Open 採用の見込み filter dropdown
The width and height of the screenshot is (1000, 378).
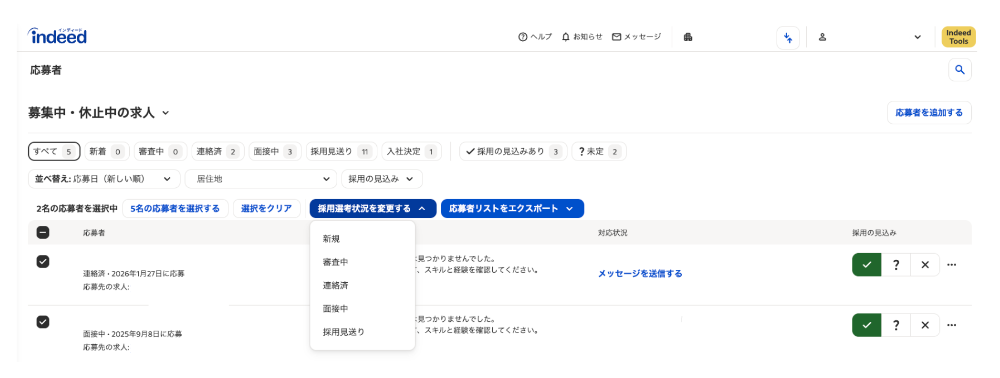pyautogui.click(x=381, y=179)
